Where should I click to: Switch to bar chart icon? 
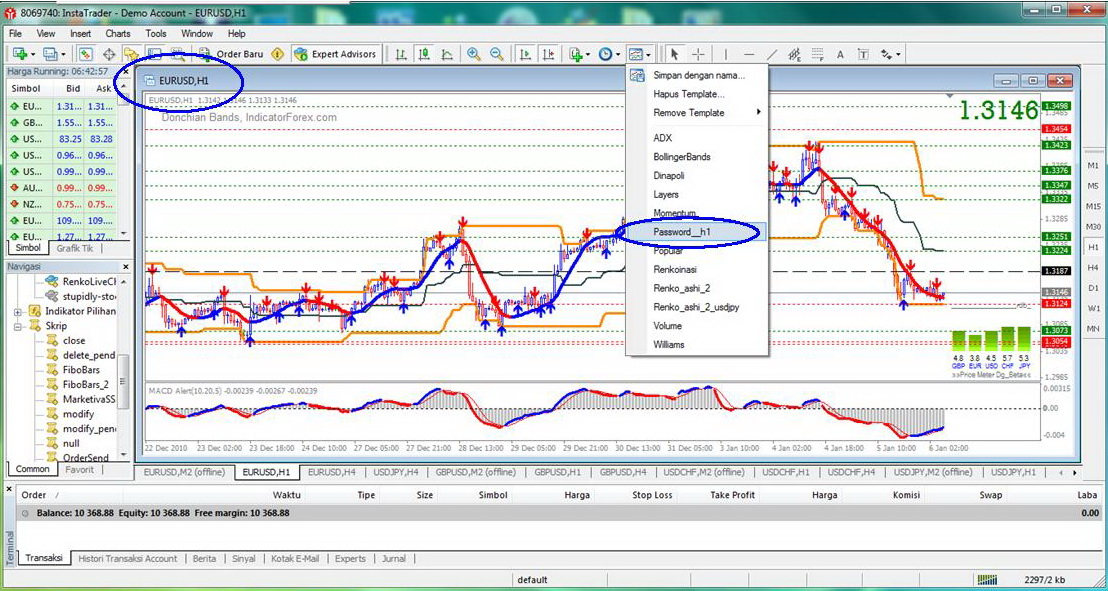[401, 54]
